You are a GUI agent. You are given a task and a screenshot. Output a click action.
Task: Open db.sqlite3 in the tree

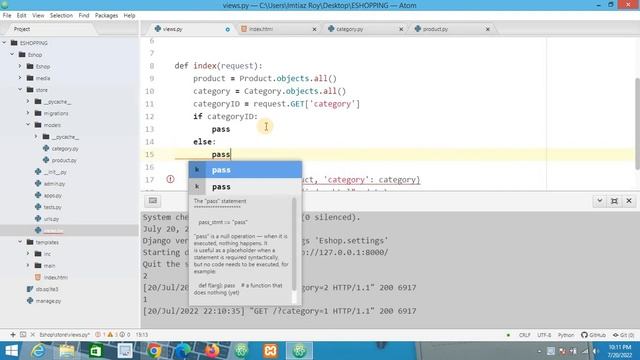pyautogui.click(x=47, y=289)
